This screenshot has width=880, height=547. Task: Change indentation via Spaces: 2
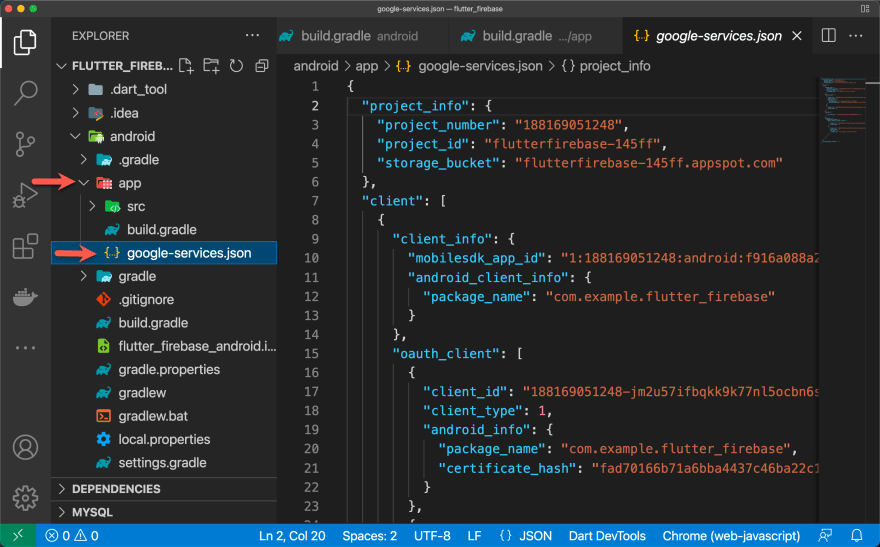click(x=369, y=536)
